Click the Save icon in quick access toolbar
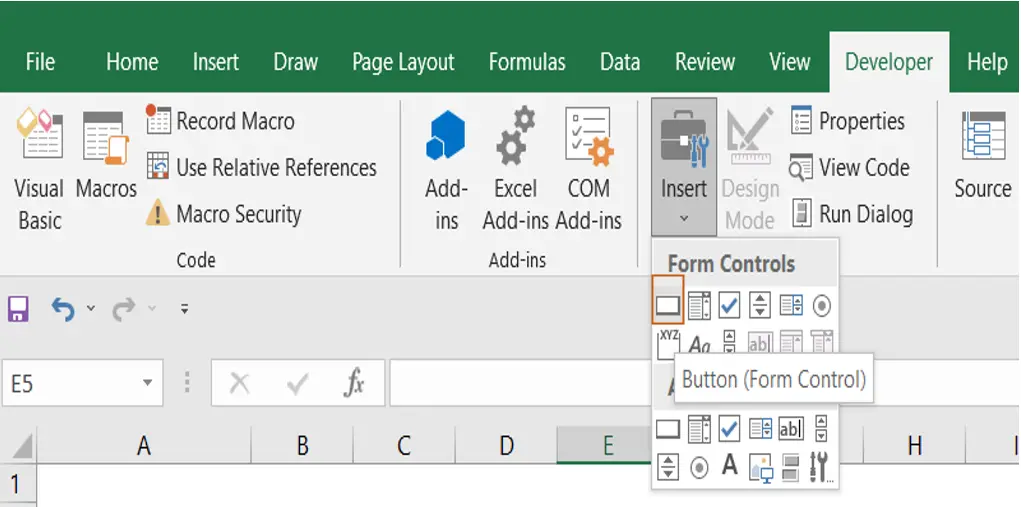The width and height of the screenshot is (1021, 507). pyautogui.click(x=18, y=309)
